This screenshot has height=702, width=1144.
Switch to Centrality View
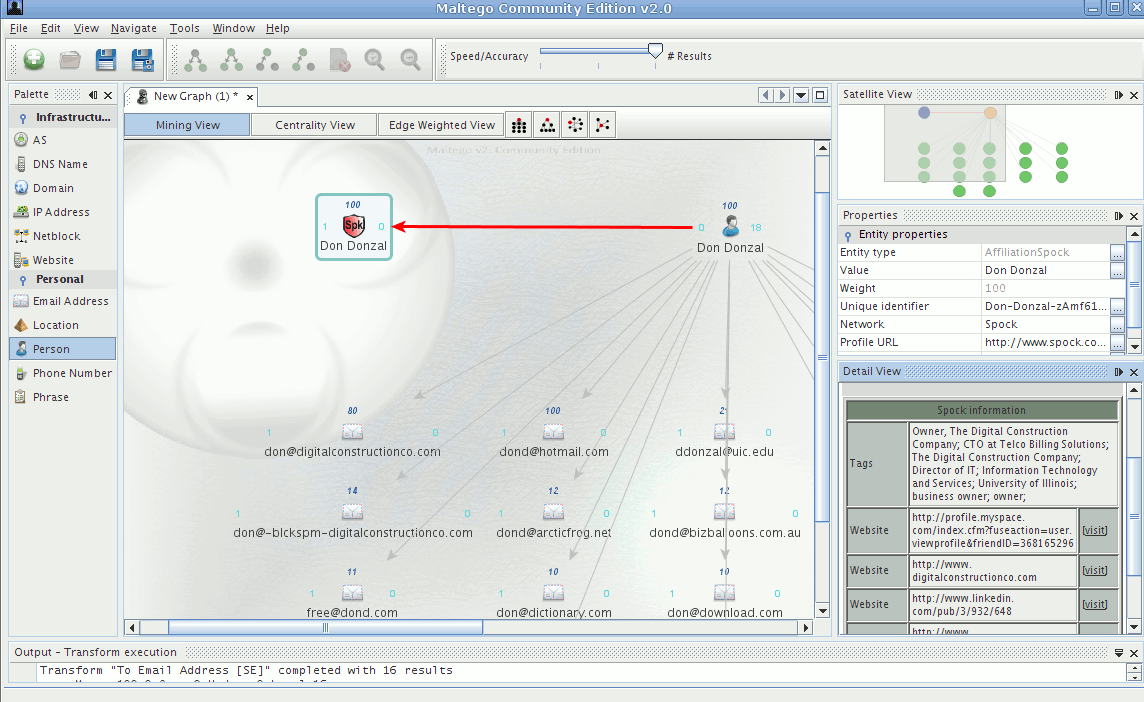point(315,125)
